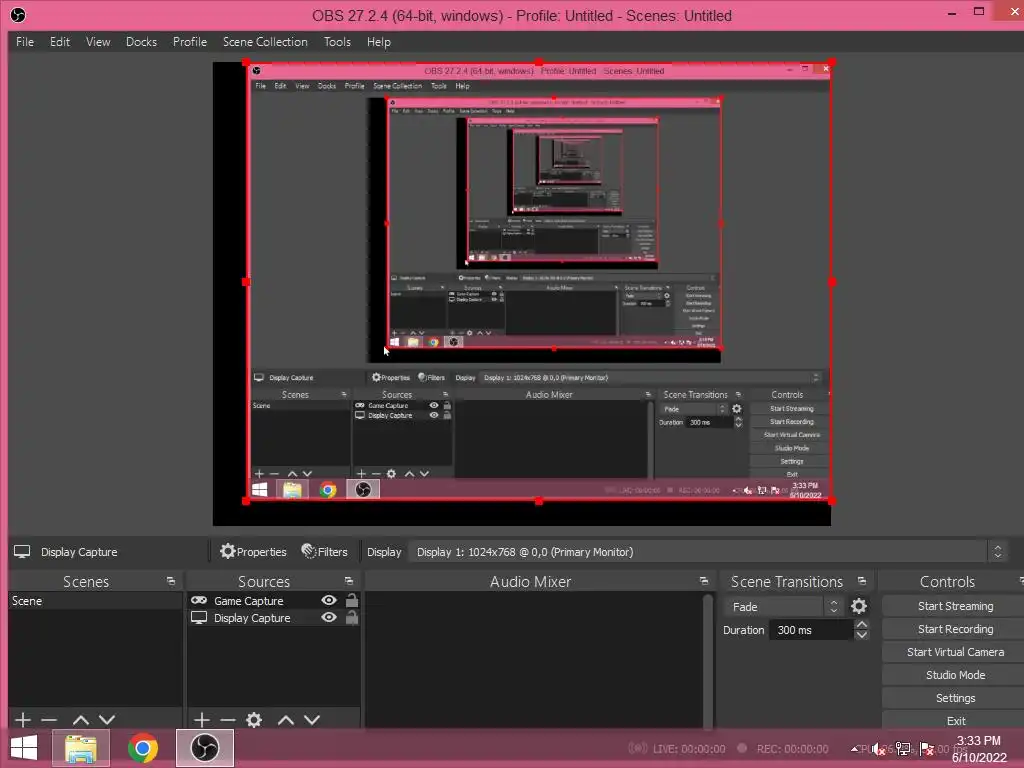Click the Audio Mixer vertical scrollbar
Image resolution: width=1024 pixels, height=768 pixels.
click(x=707, y=660)
